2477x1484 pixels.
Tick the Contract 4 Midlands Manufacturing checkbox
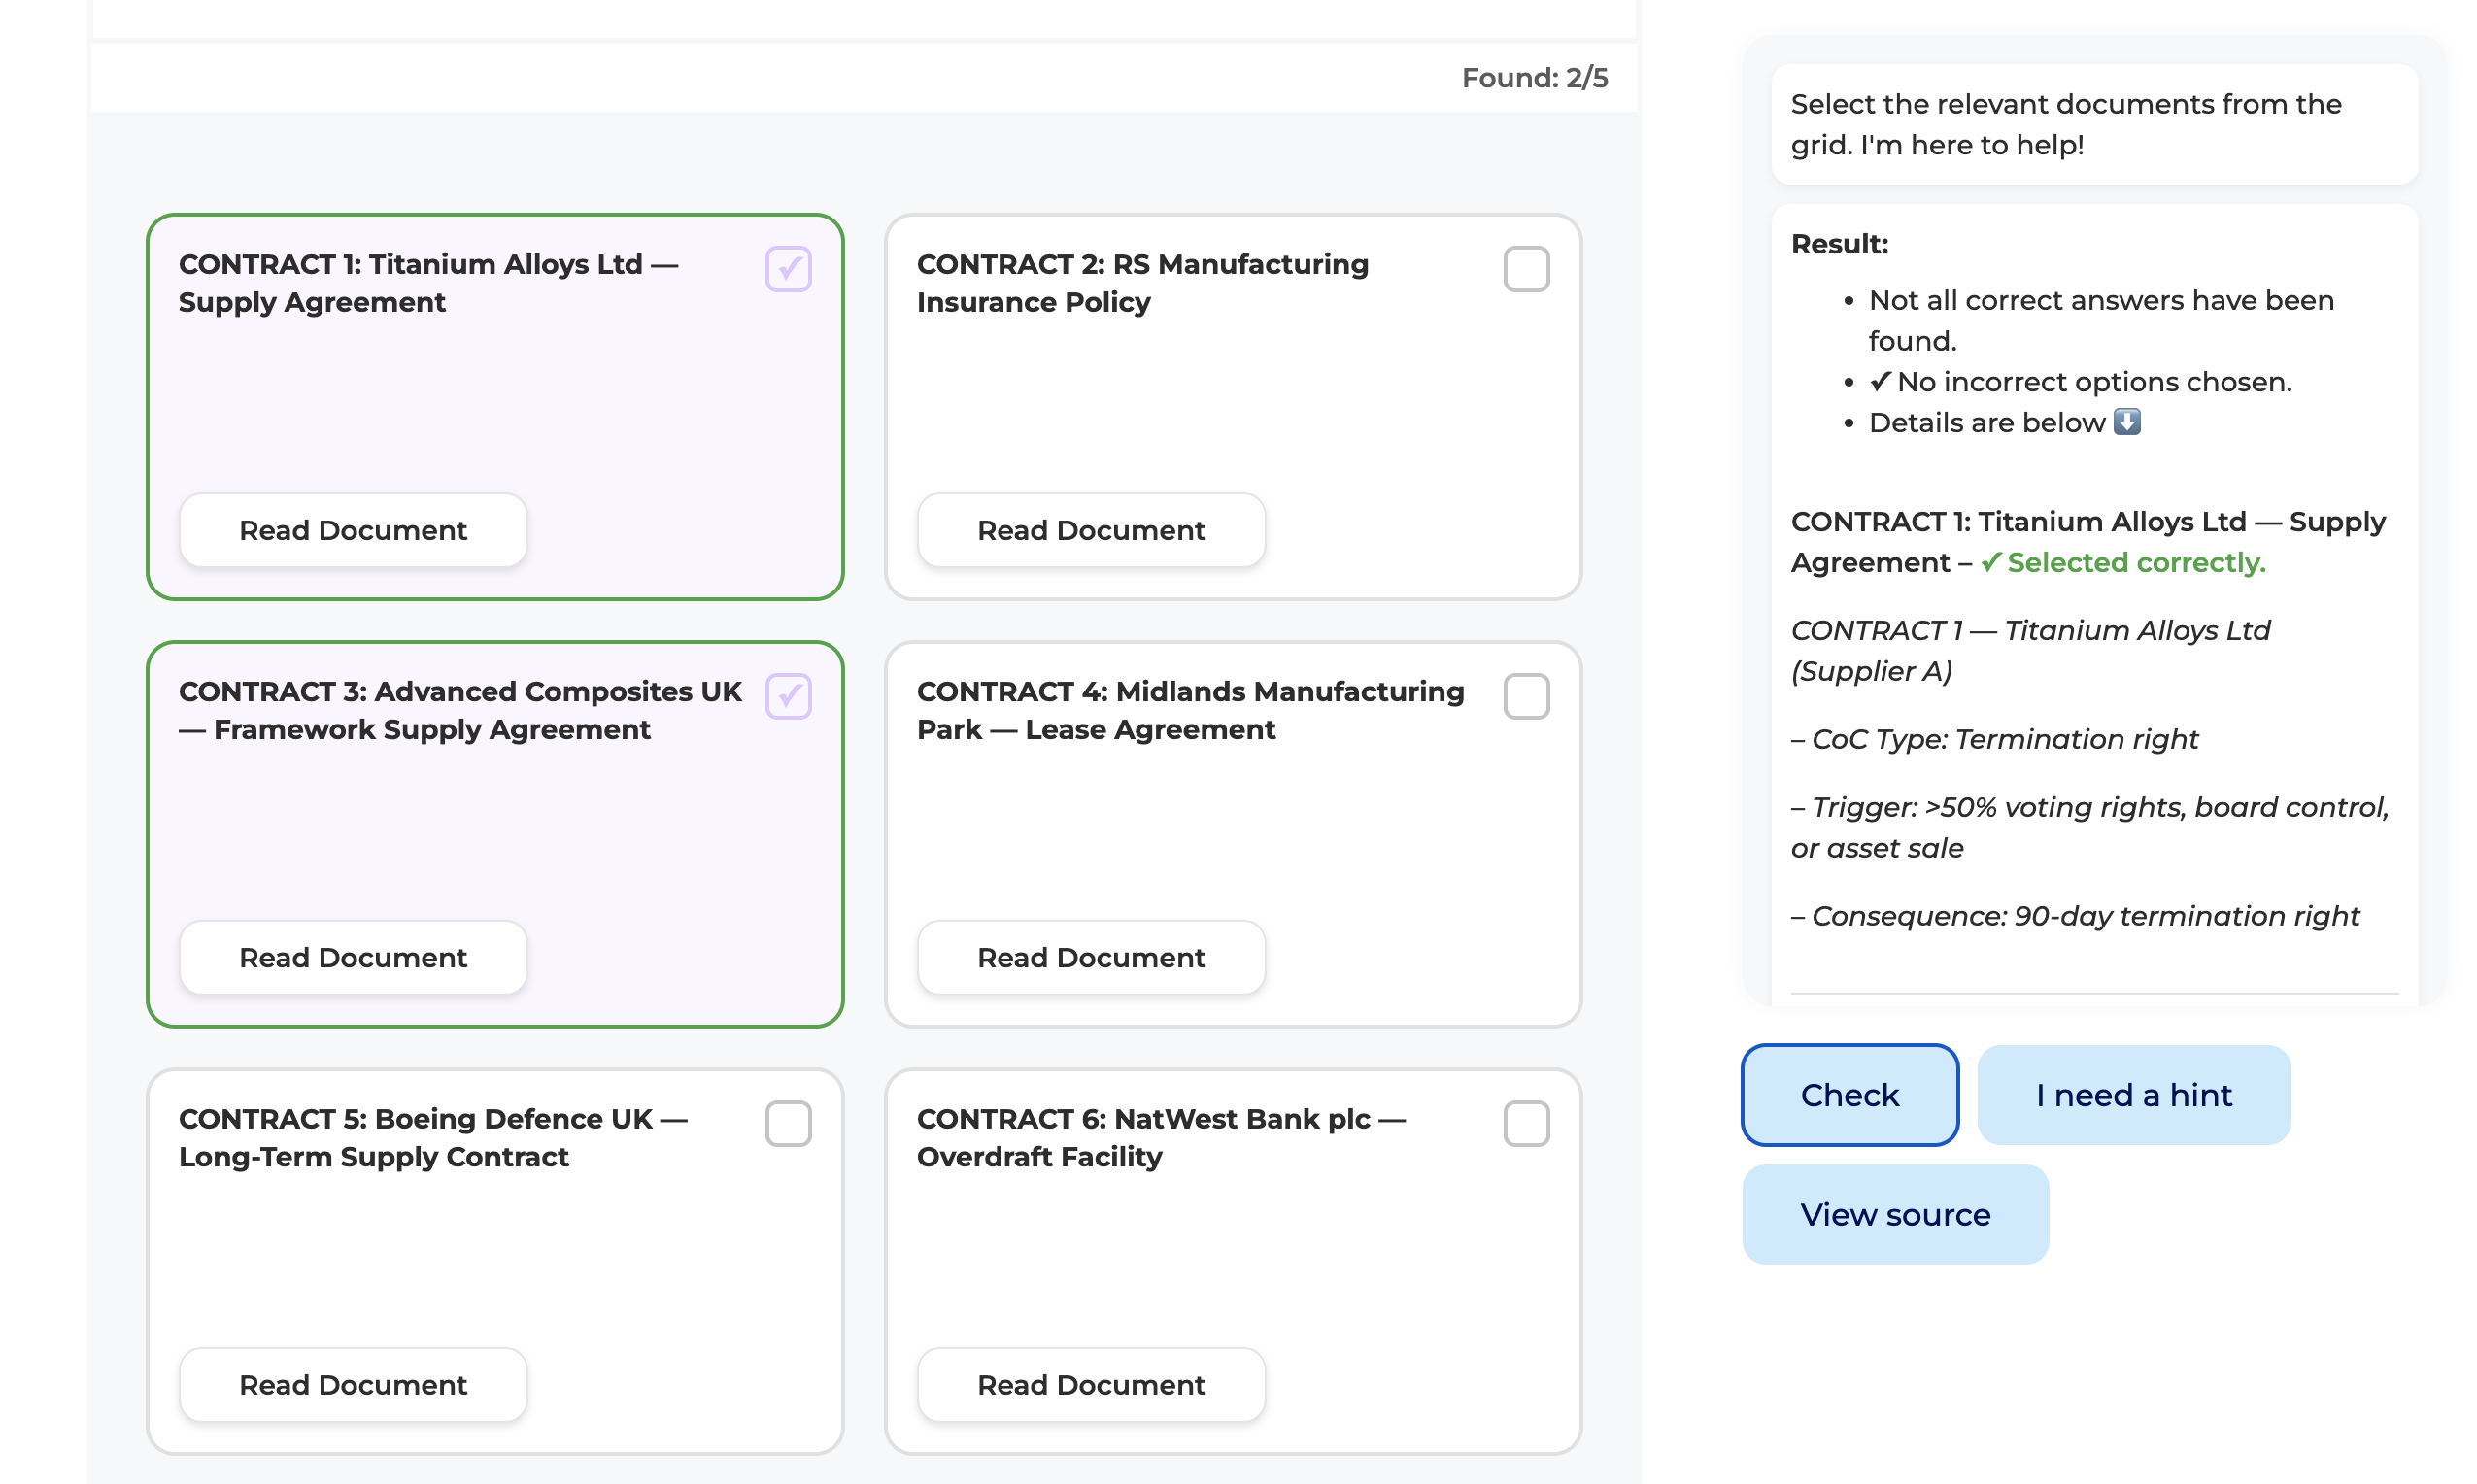point(1526,696)
